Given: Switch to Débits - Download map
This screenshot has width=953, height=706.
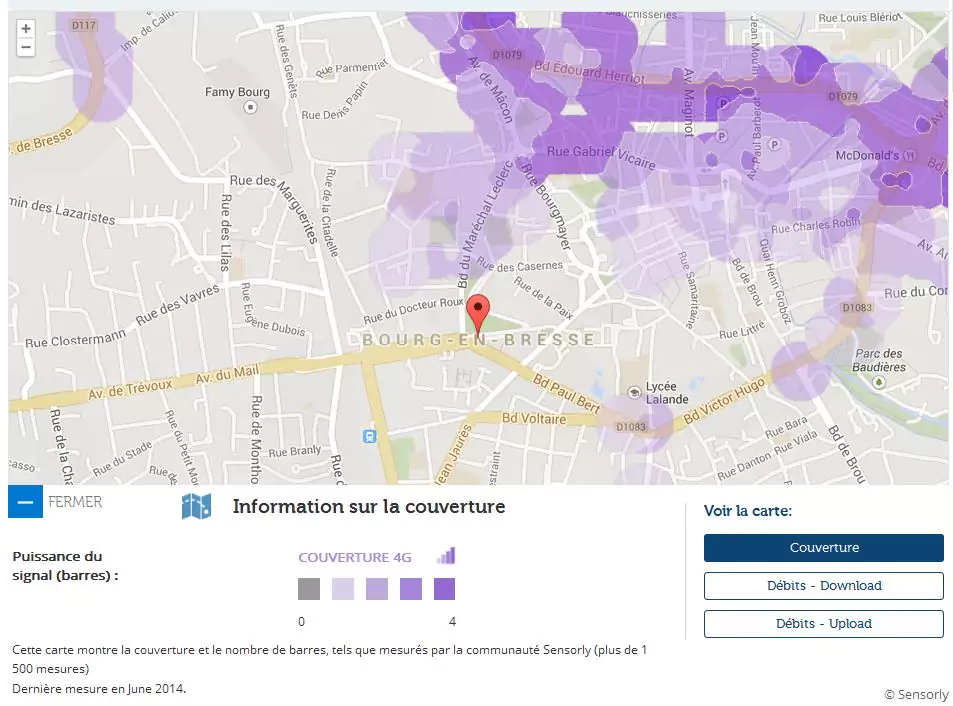Looking at the screenshot, I should [823, 586].
